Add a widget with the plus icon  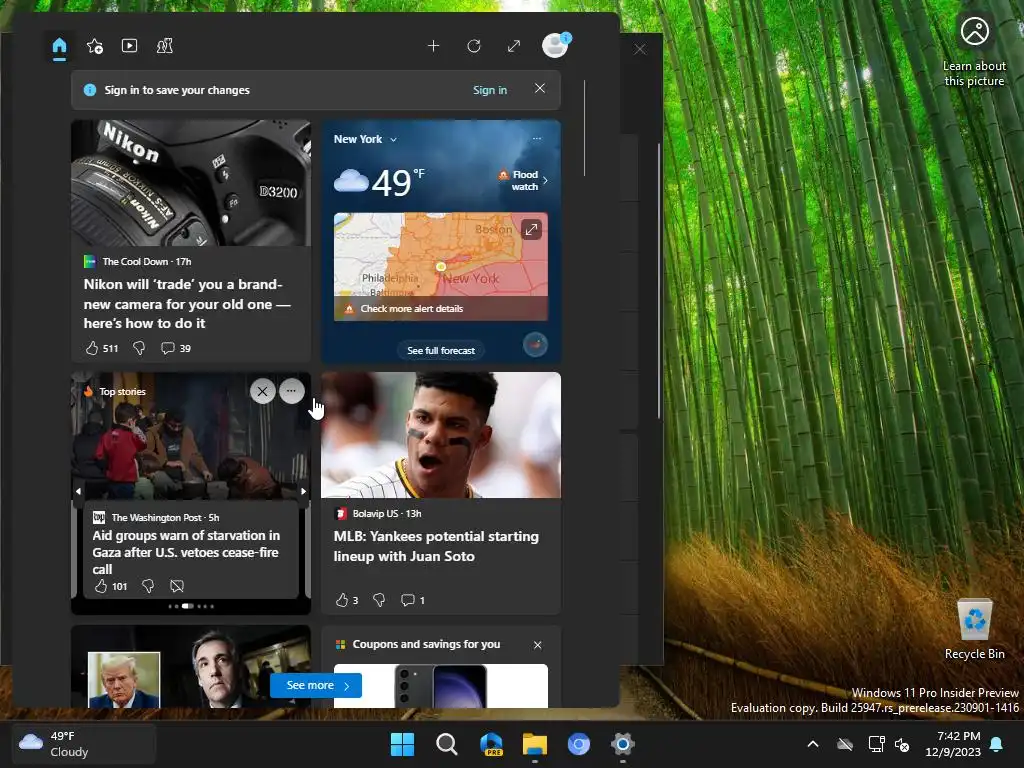tap(434, 46)
